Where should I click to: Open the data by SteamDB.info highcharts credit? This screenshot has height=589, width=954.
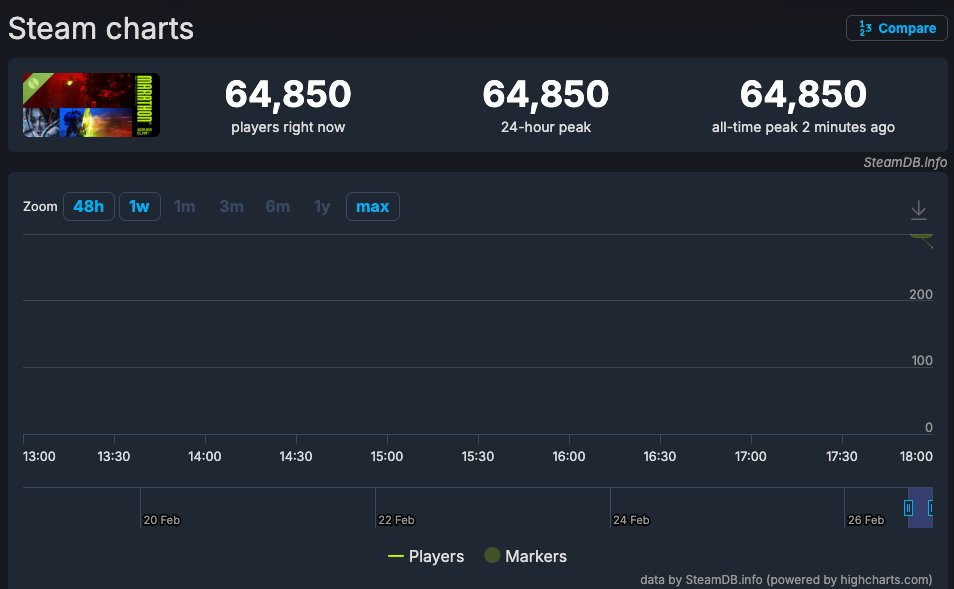coord(786,579)
